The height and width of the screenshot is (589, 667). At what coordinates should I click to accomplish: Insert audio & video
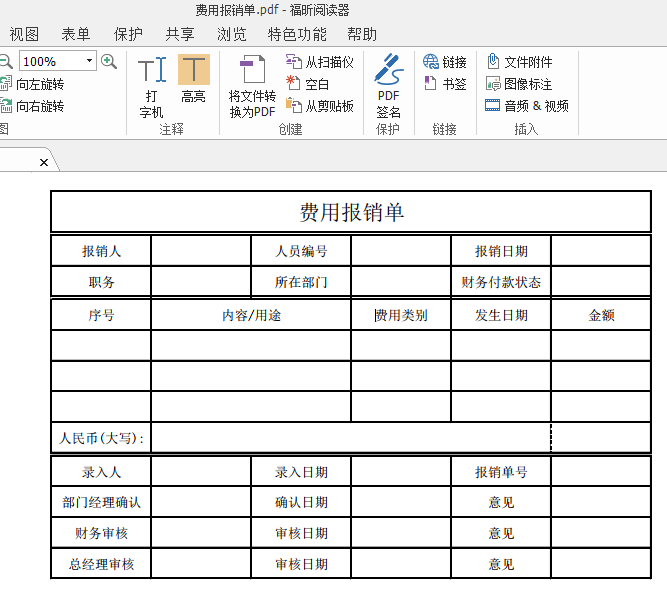click(x=527, y=105)
